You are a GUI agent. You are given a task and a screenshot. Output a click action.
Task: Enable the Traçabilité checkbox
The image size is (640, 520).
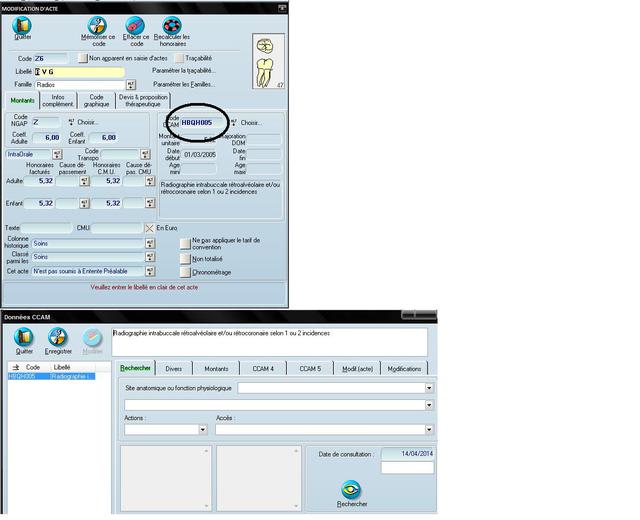pyautogui.click(x=180, y=59)
